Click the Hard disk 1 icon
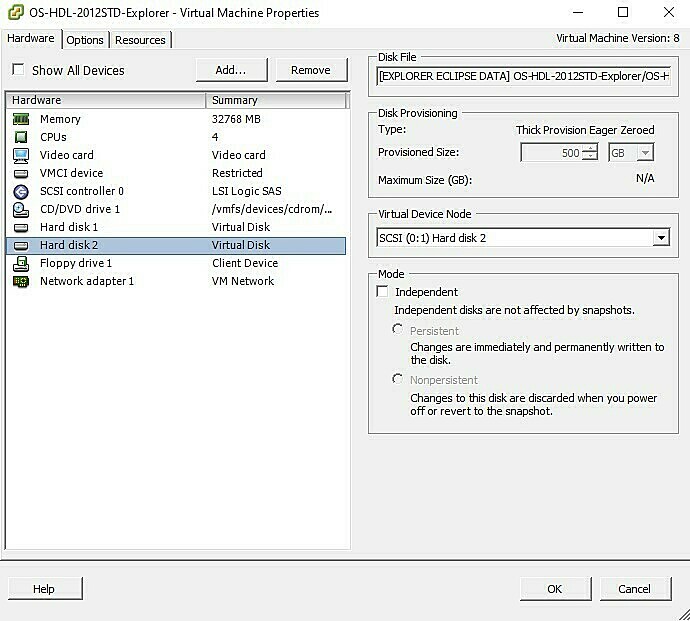The width and height of the screenshot is (690, 621). [x=21, y=228]
